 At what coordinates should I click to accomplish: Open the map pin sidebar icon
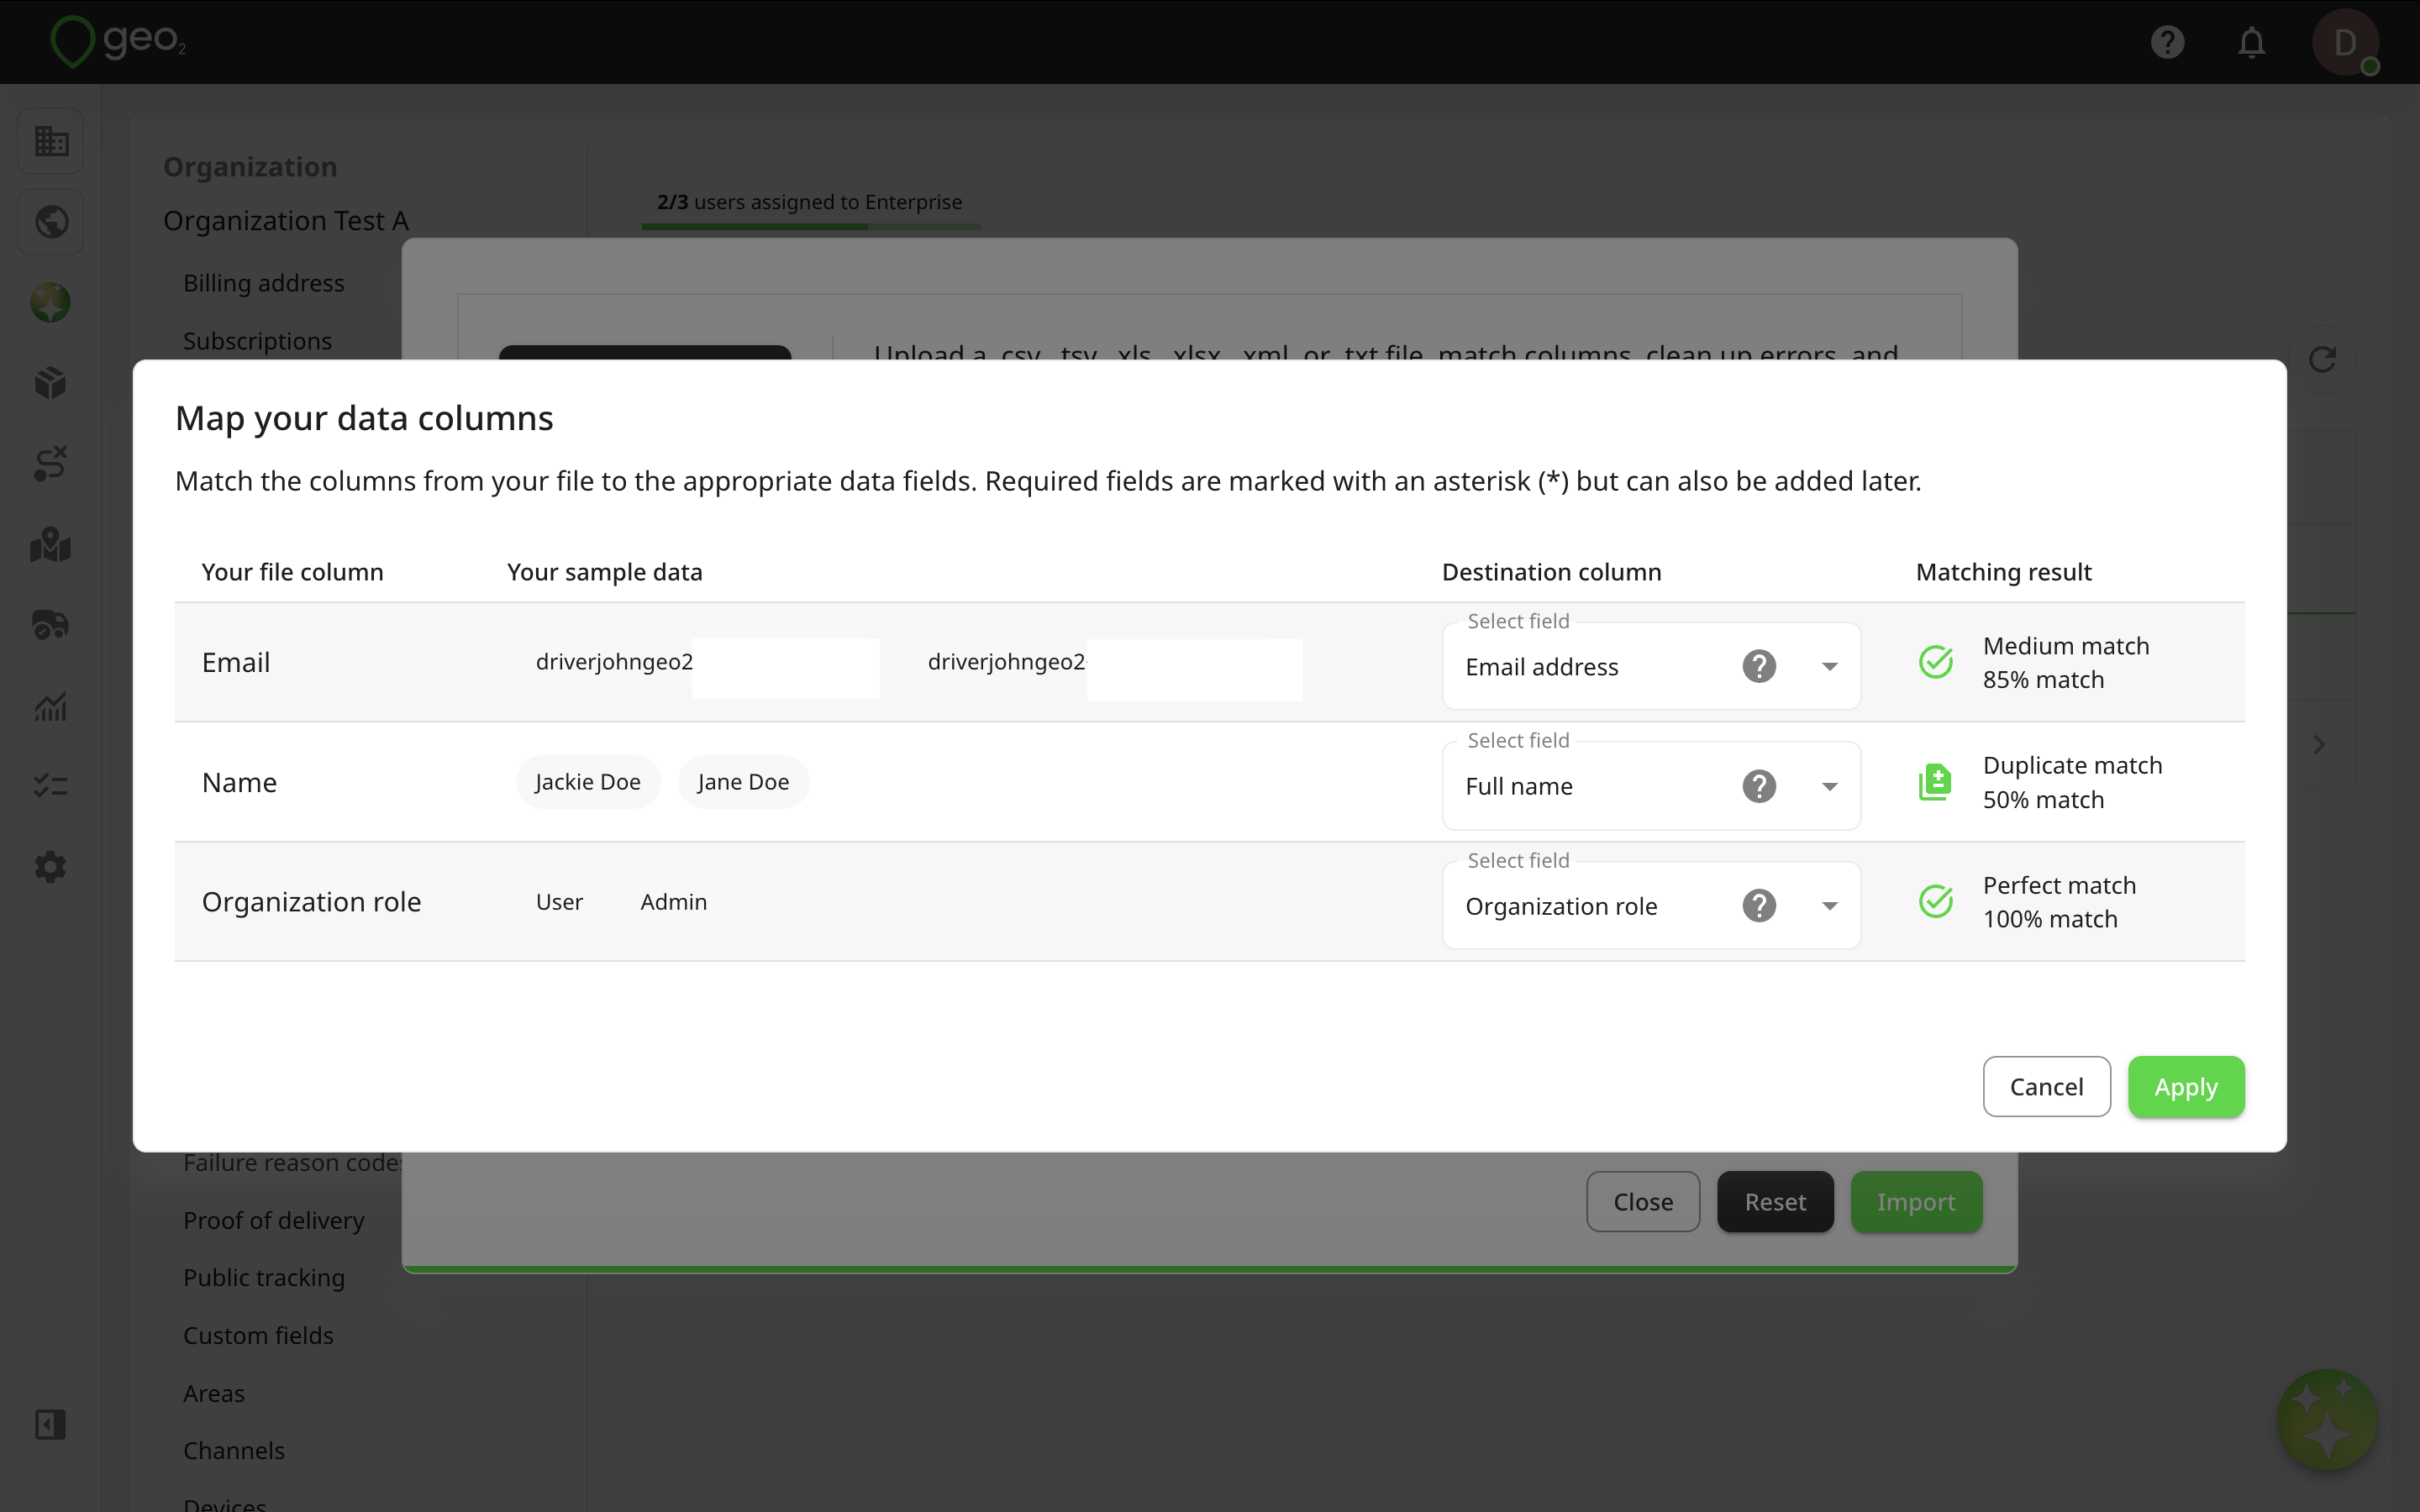tap(51, 545)
